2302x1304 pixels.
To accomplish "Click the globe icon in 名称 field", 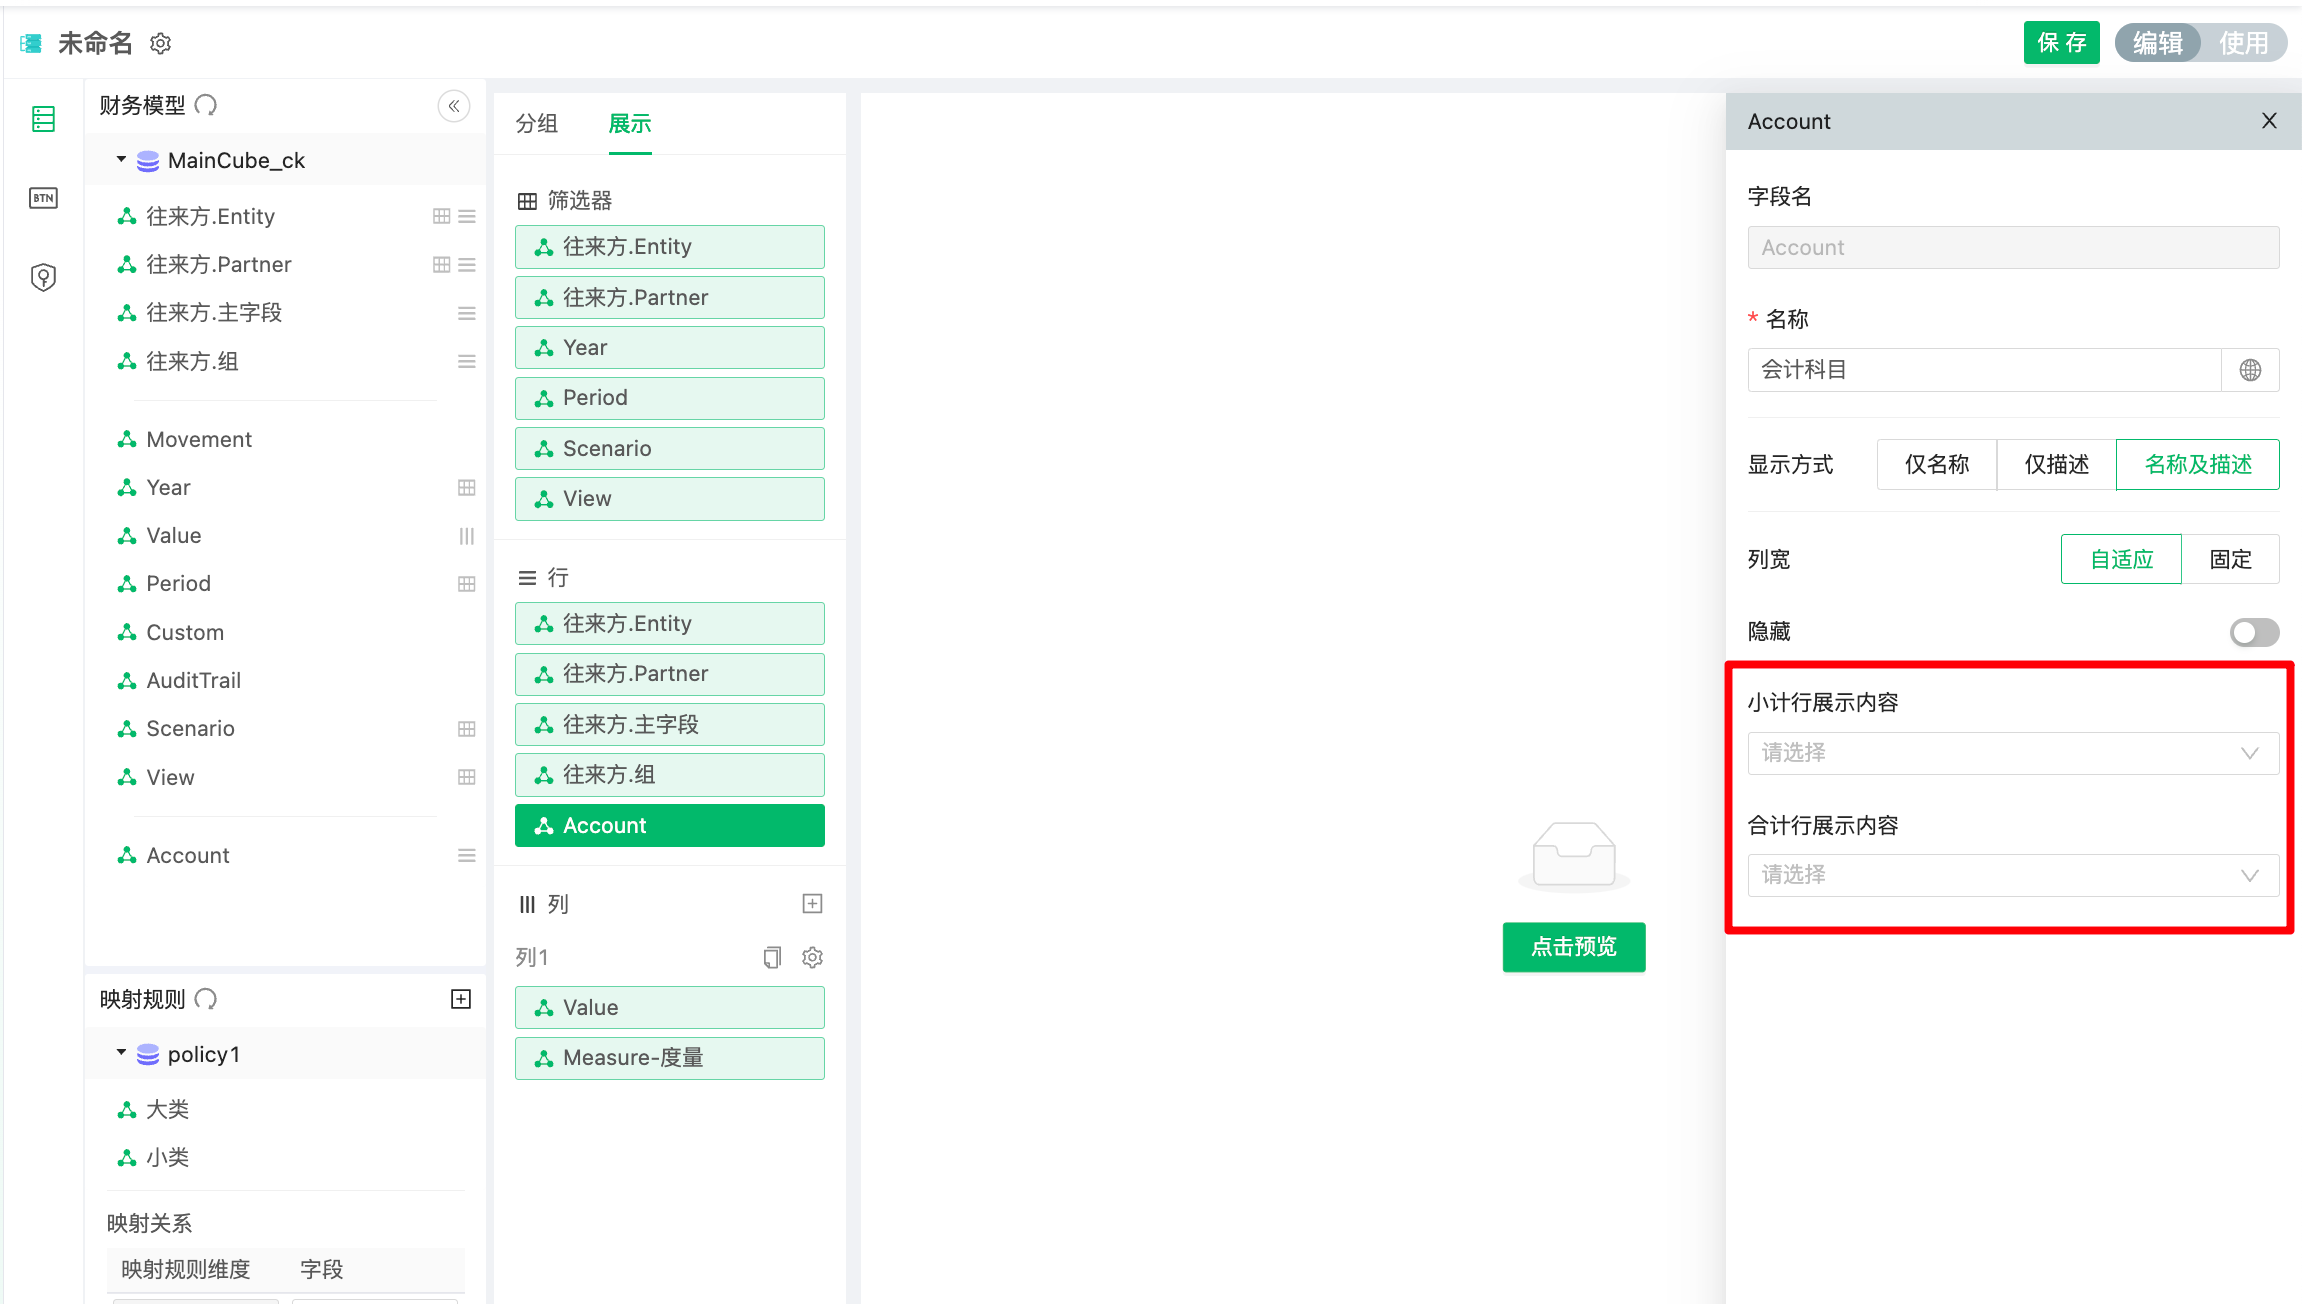I will [2249, 370].
